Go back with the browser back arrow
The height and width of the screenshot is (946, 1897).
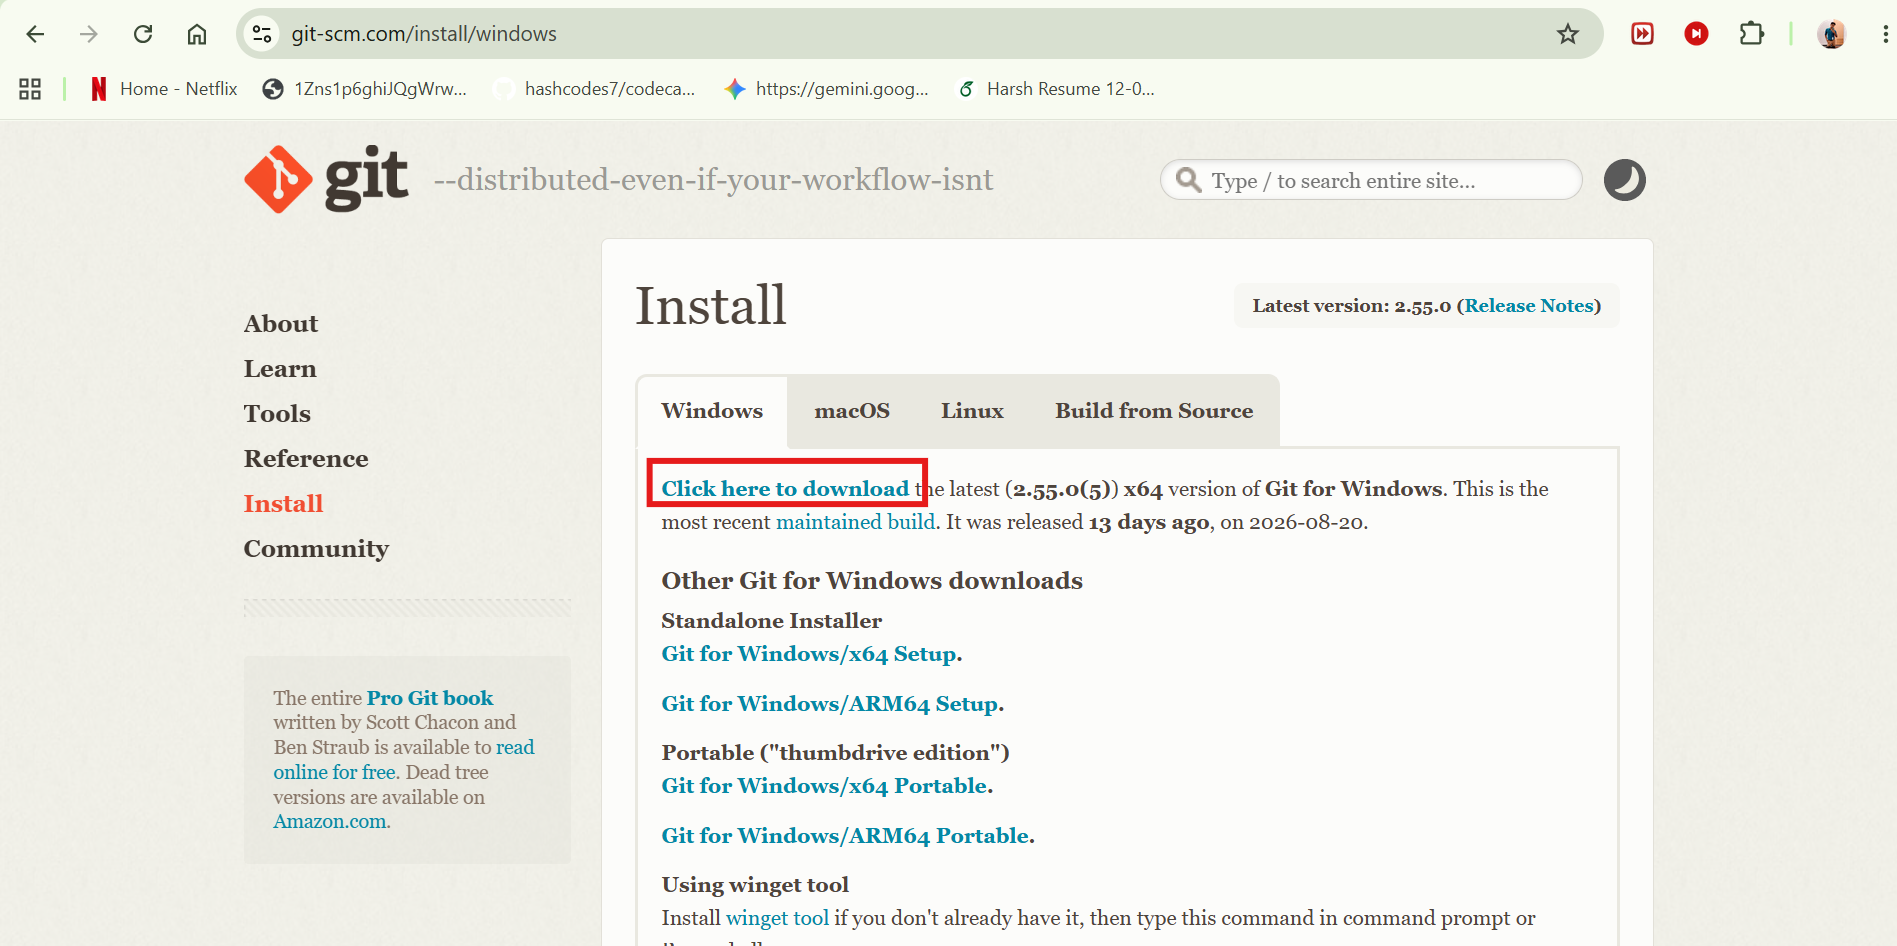[x=35, y=34]
